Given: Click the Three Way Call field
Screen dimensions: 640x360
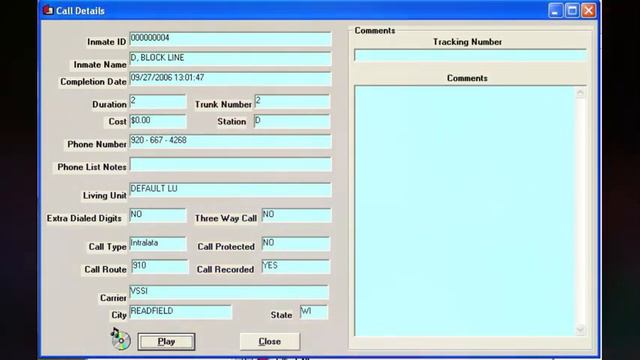Looking at the screenshot, I should click(296, 216).
